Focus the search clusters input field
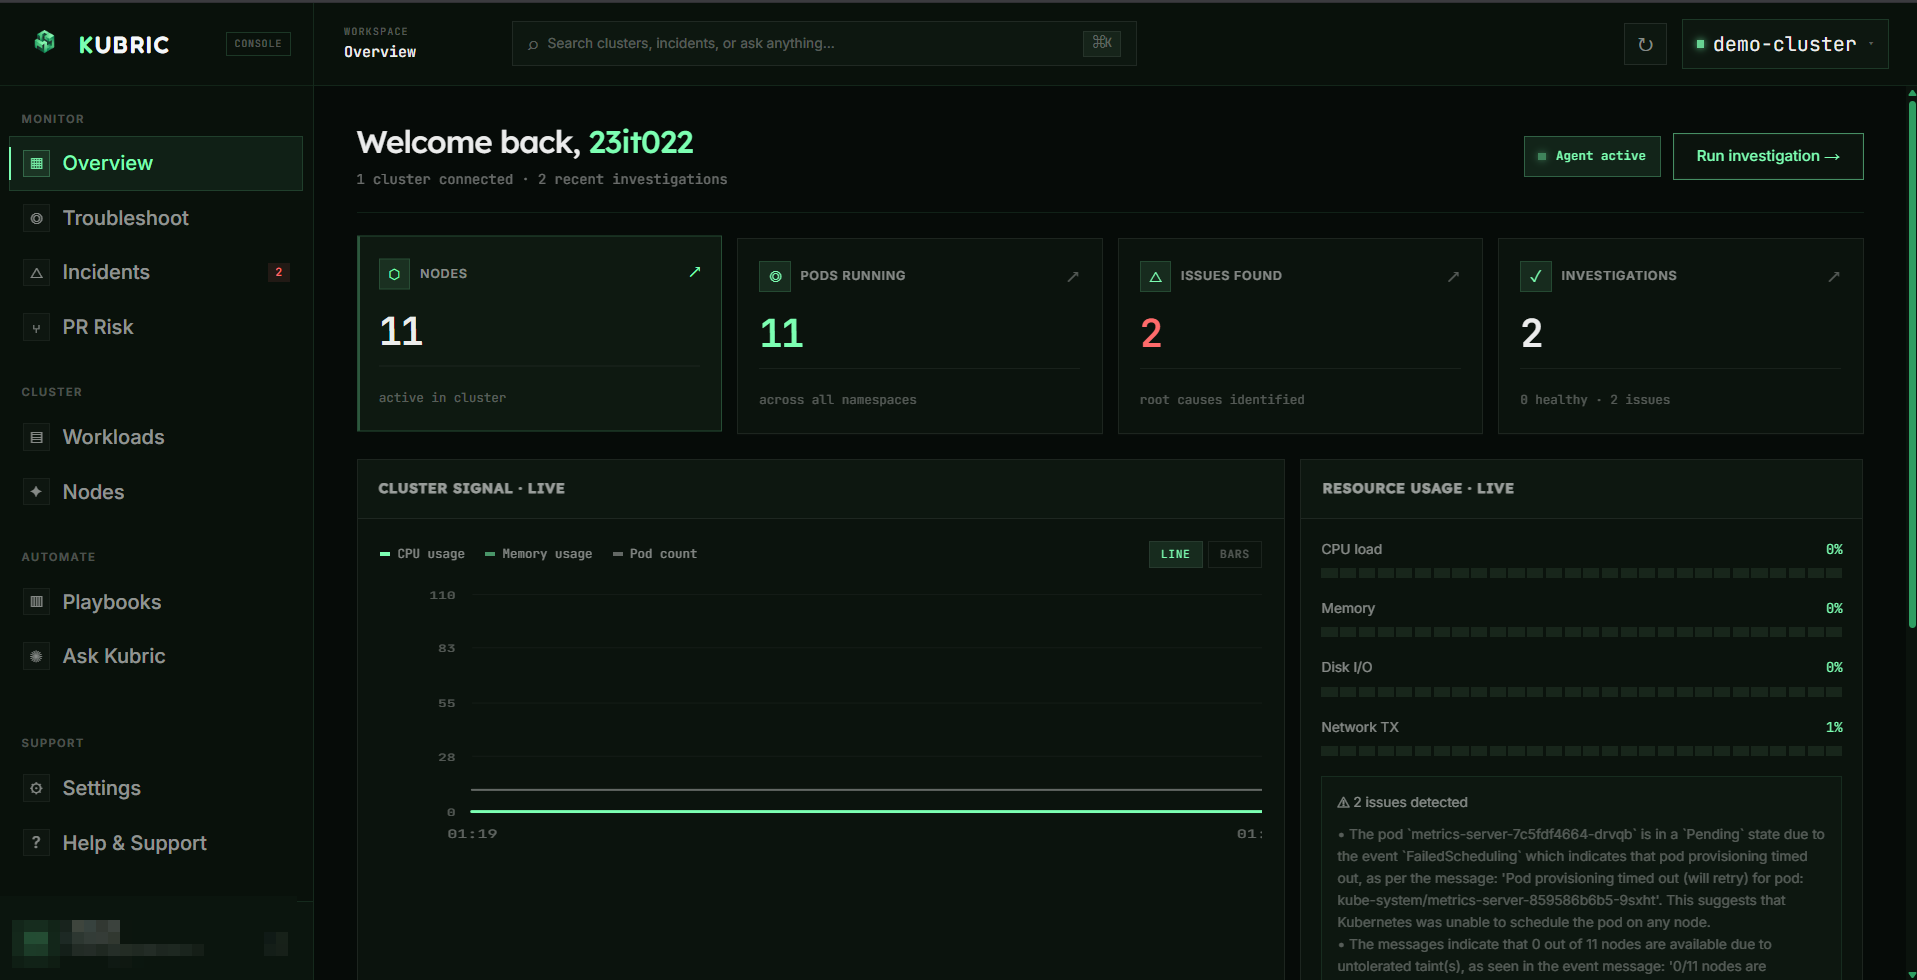 coord(824,44)
